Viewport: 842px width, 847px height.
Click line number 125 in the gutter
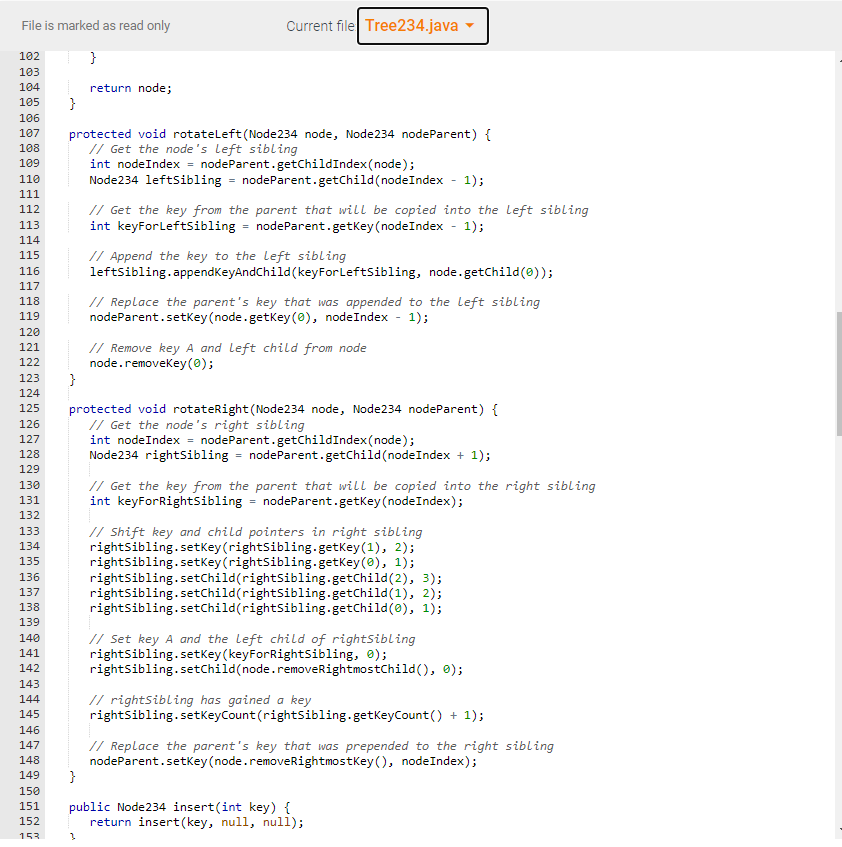click(29, 408)
